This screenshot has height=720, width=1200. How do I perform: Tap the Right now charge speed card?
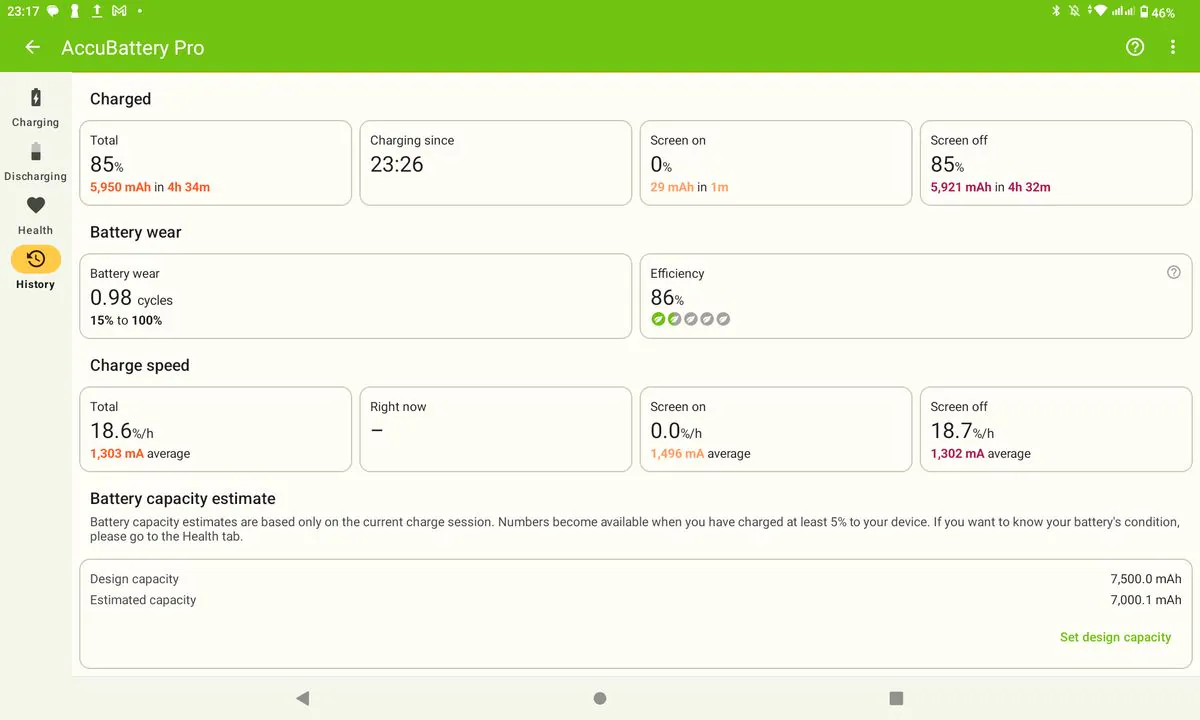(x=495, y=429)
